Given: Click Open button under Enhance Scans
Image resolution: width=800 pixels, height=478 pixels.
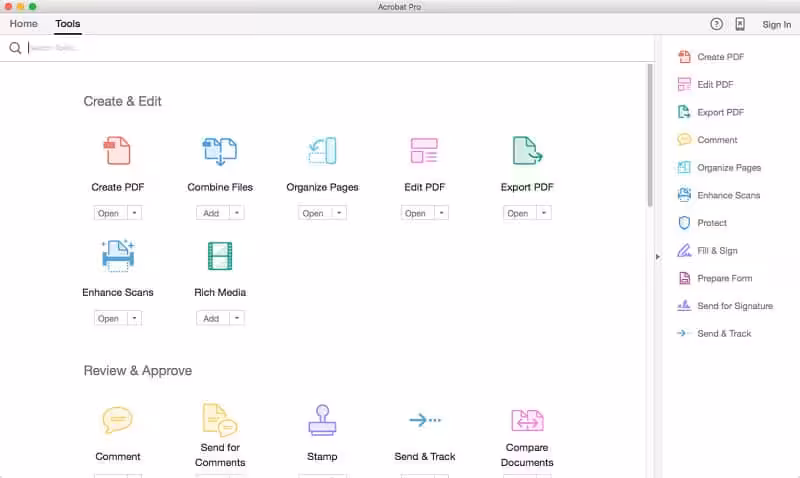Looking at the screenshot, I should (110, 318).
